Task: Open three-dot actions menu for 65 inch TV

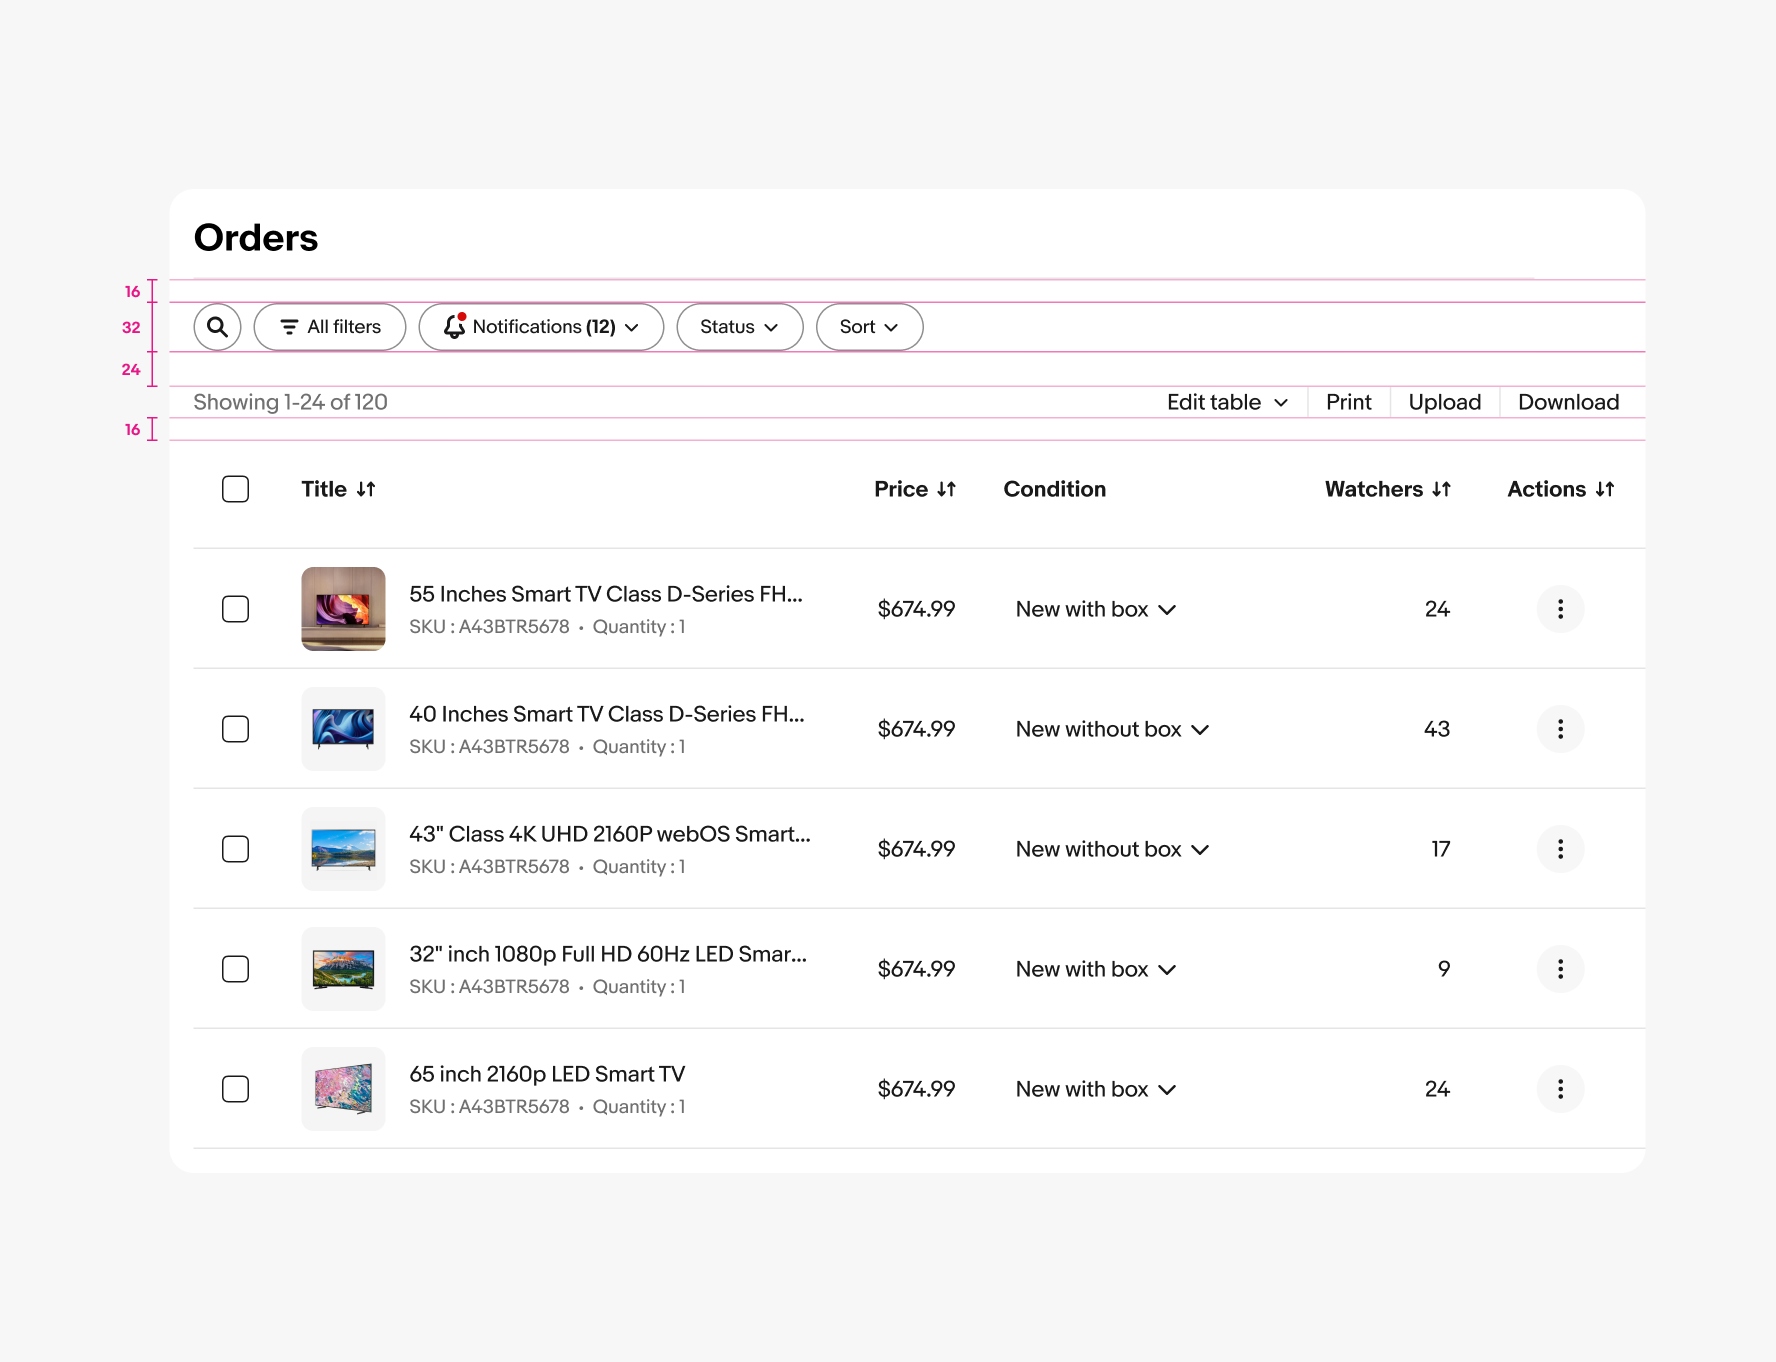Action: [x=1560, y=1089]
